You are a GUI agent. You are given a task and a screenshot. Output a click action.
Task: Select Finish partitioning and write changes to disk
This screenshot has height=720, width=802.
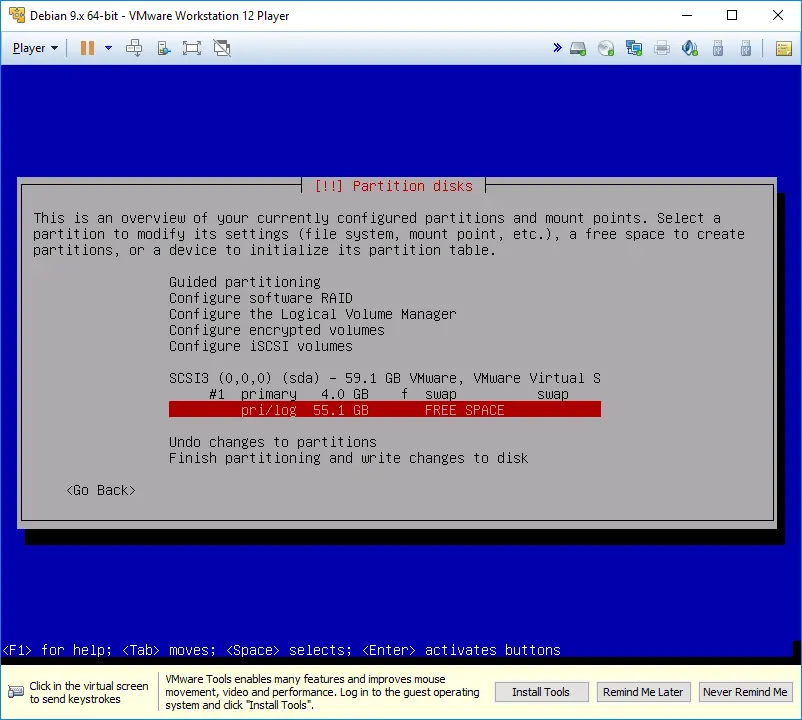348,458
